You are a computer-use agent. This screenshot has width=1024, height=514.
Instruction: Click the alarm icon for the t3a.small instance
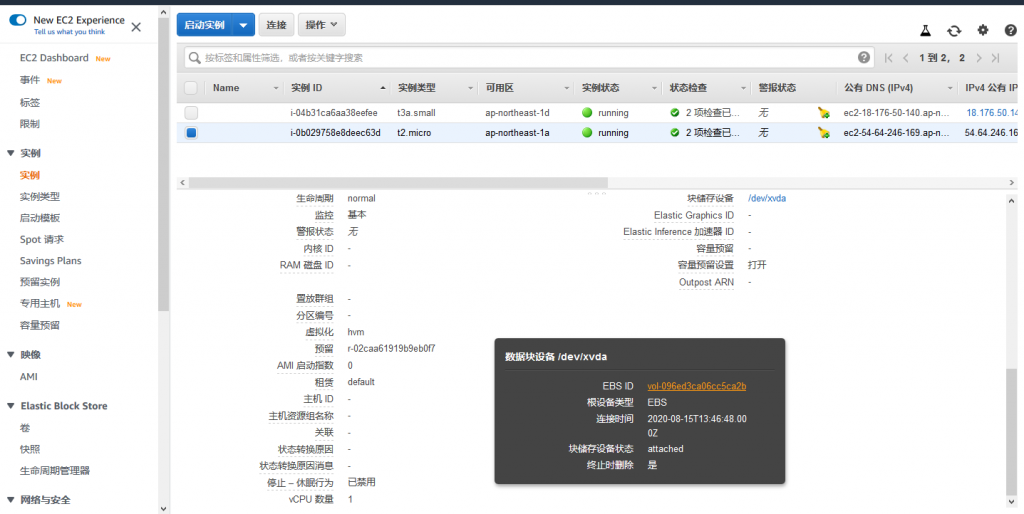823,113
